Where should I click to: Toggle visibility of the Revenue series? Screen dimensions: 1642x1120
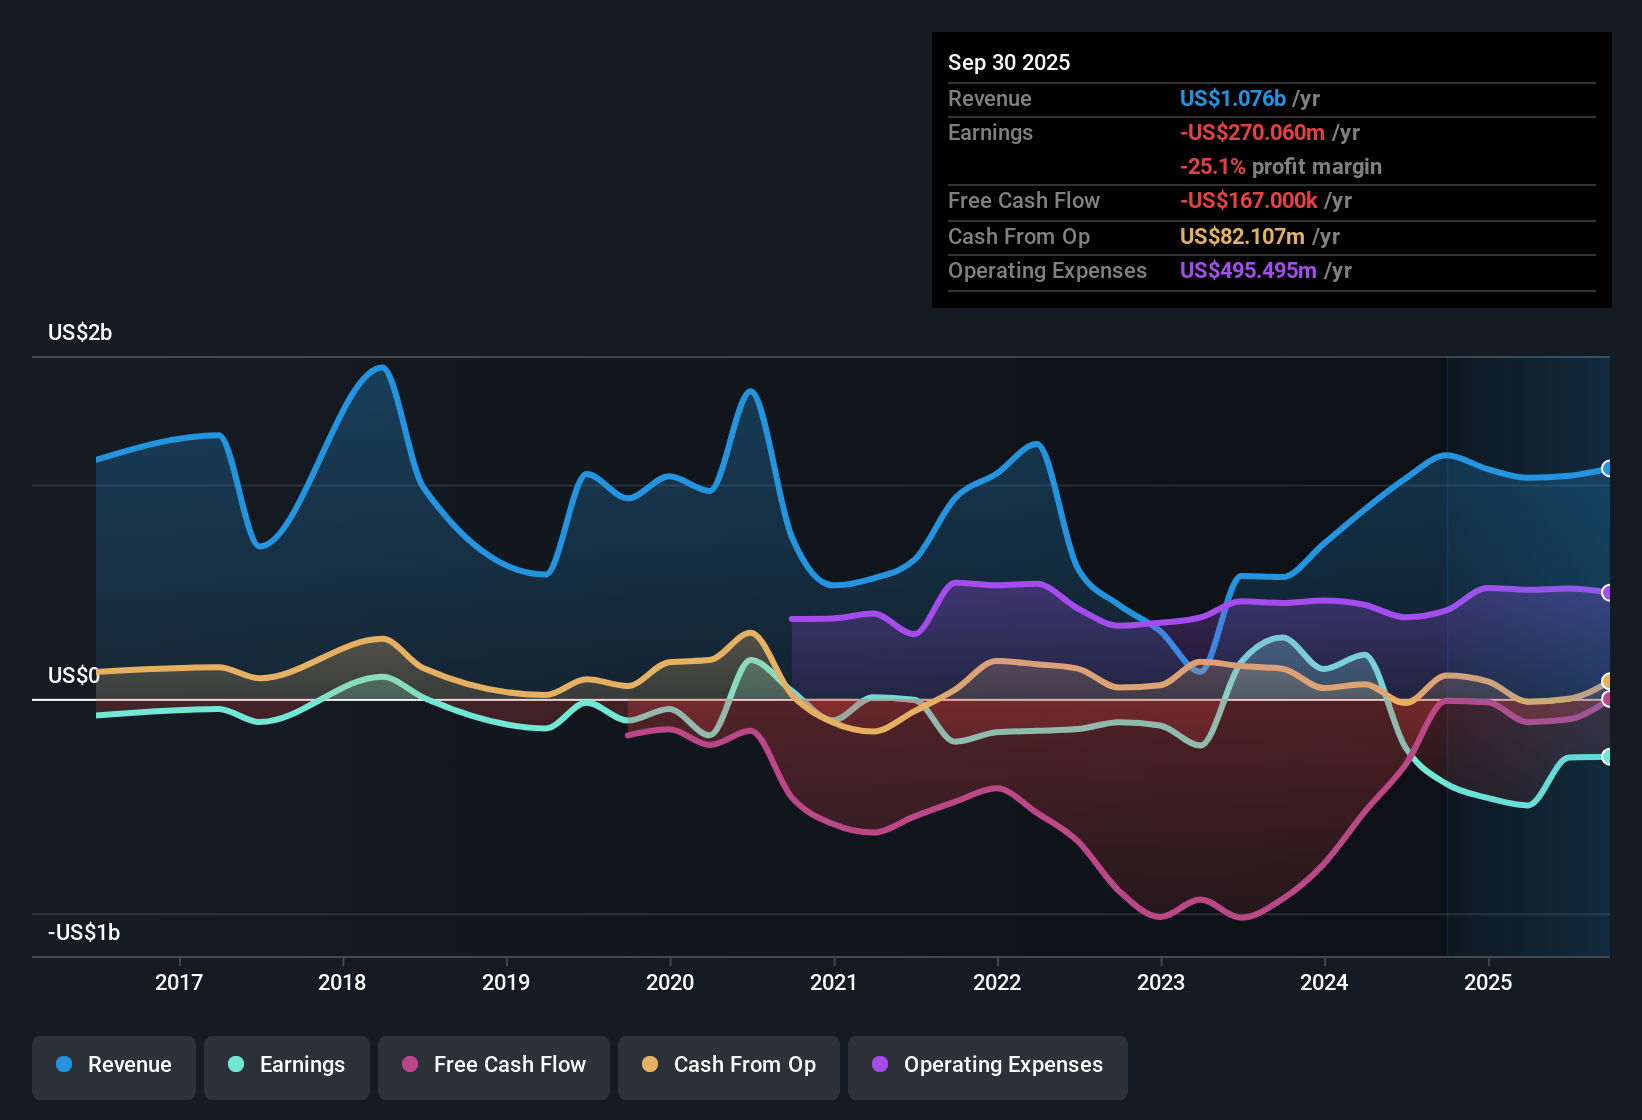click(x=113, y=1065)
